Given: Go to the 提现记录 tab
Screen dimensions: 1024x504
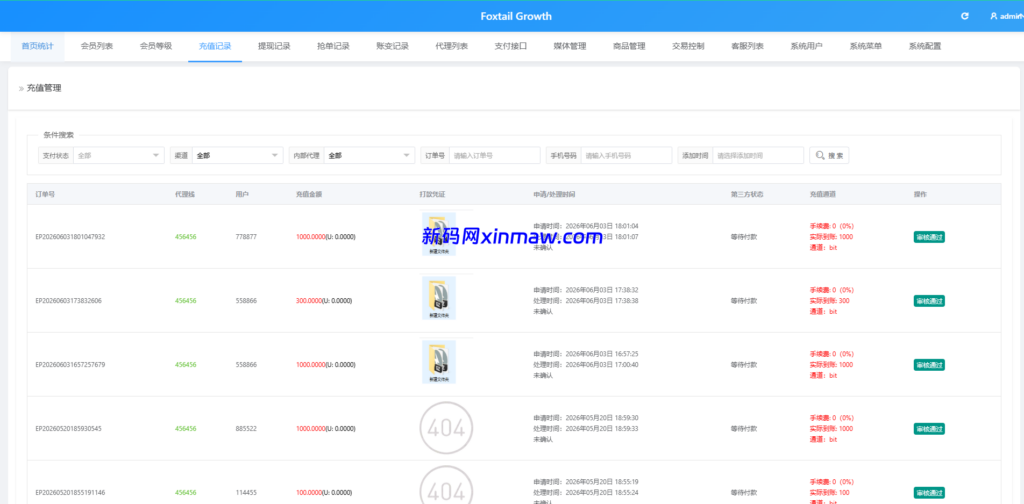Looking at the screenshot, I should point(274,46).
